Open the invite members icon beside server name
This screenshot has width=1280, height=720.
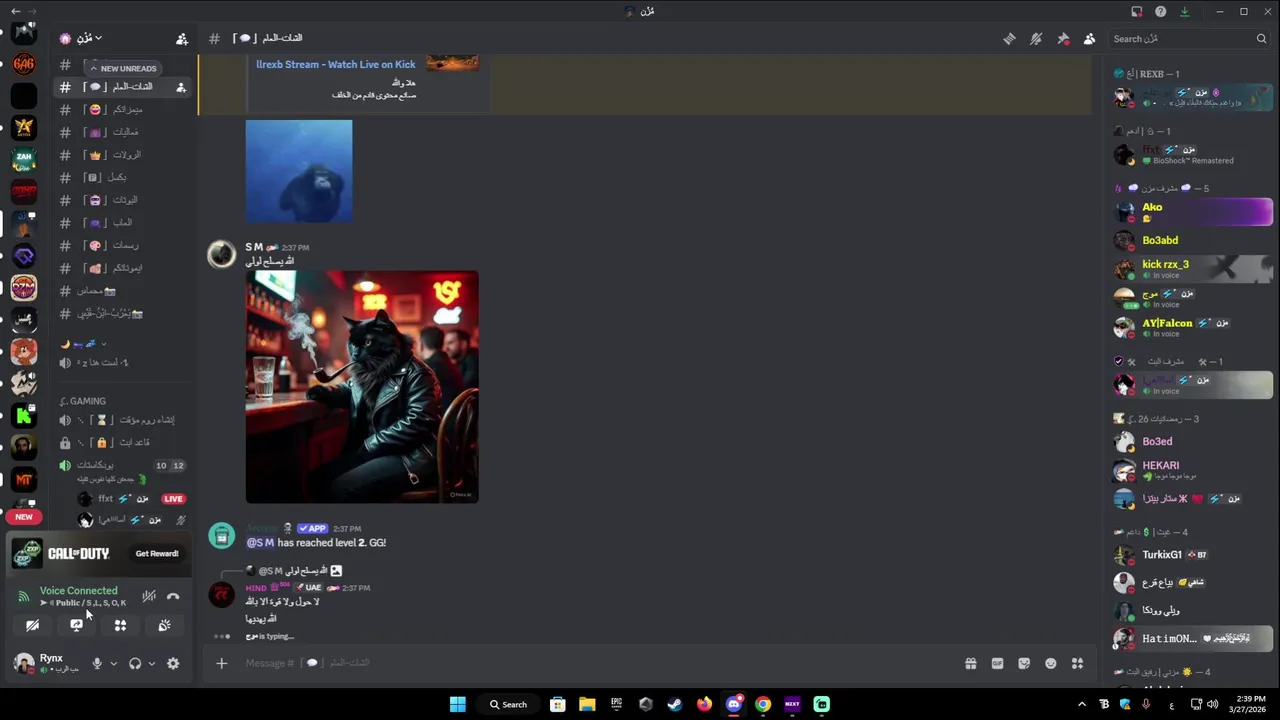click(182, 39)
